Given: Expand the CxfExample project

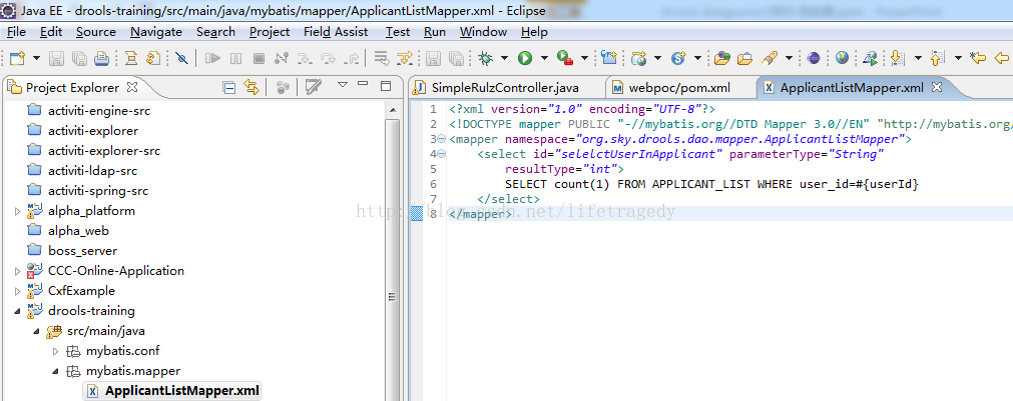Looking at the screenshot, I should [x=17, y=291].
